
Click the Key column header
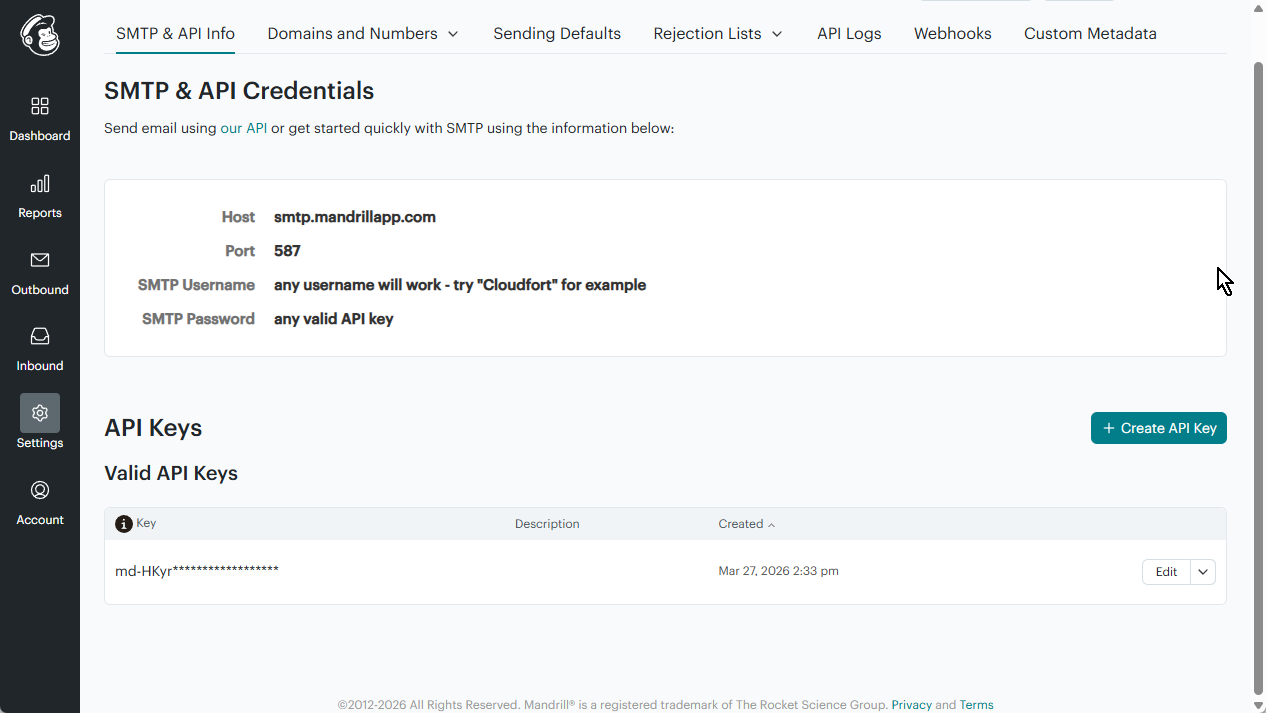pos(146,523)
